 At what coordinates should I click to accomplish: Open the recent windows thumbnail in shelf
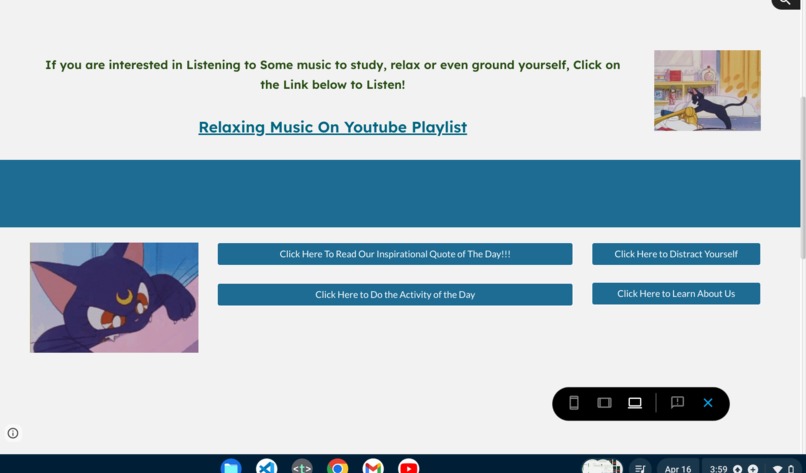pos(602,467)
